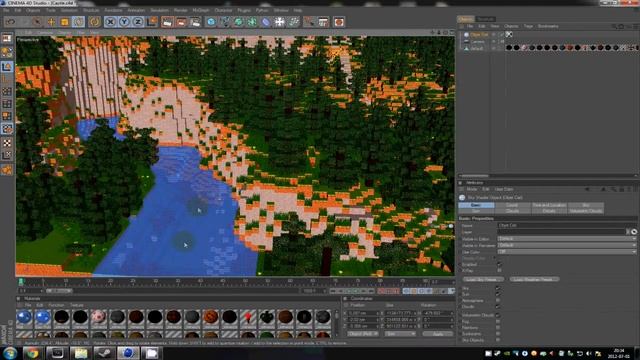Click the coordinate system icon after the Z axis
This screenshot has height=360, width=640.
pos(152,22)
